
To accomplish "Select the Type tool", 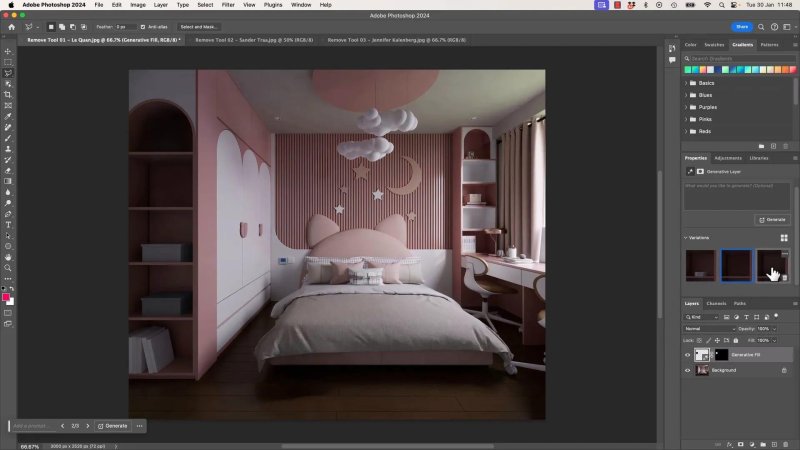I will pyautogui.click(x=8, y=224).
